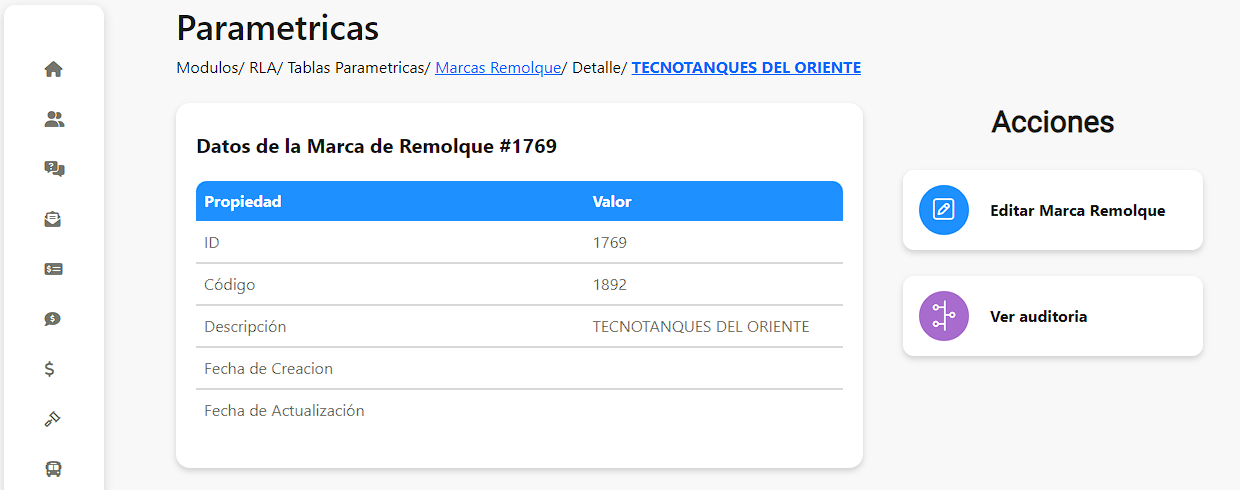Image resolution: width=1240 pixels, height=490 pixels.
Task: Open Editar Marca Remolque action
Action: [x=1053, y=210]
